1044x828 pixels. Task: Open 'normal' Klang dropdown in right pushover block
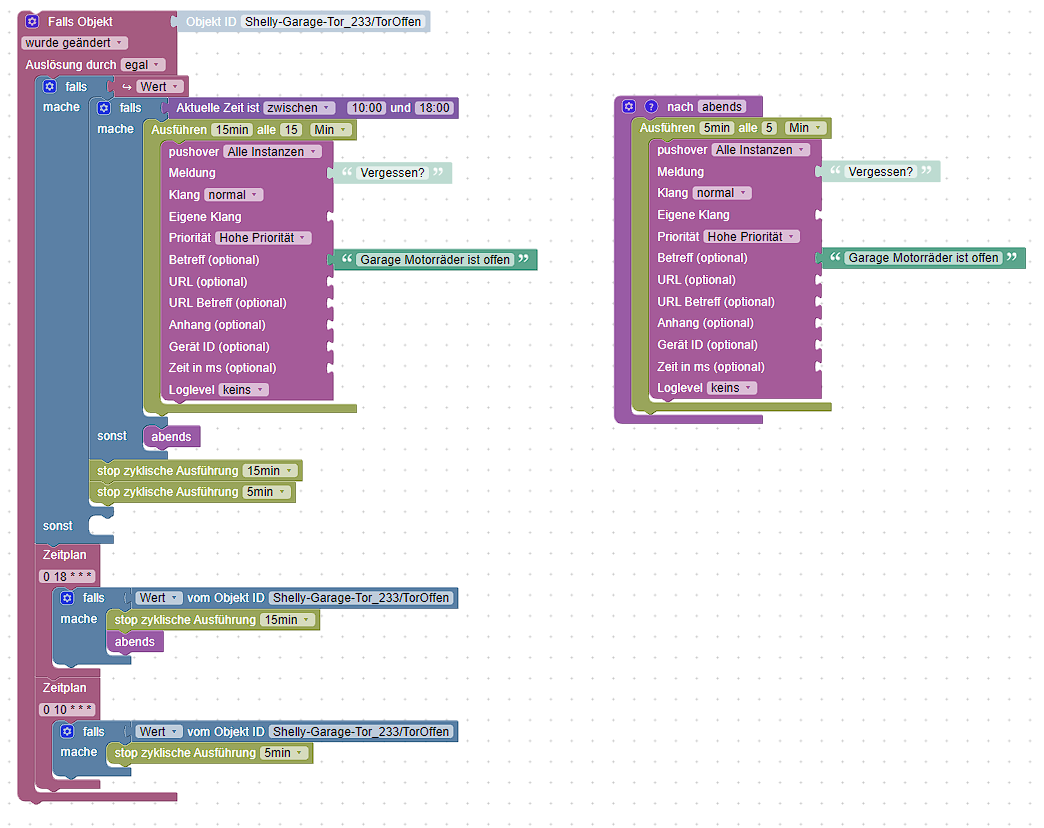722,193
